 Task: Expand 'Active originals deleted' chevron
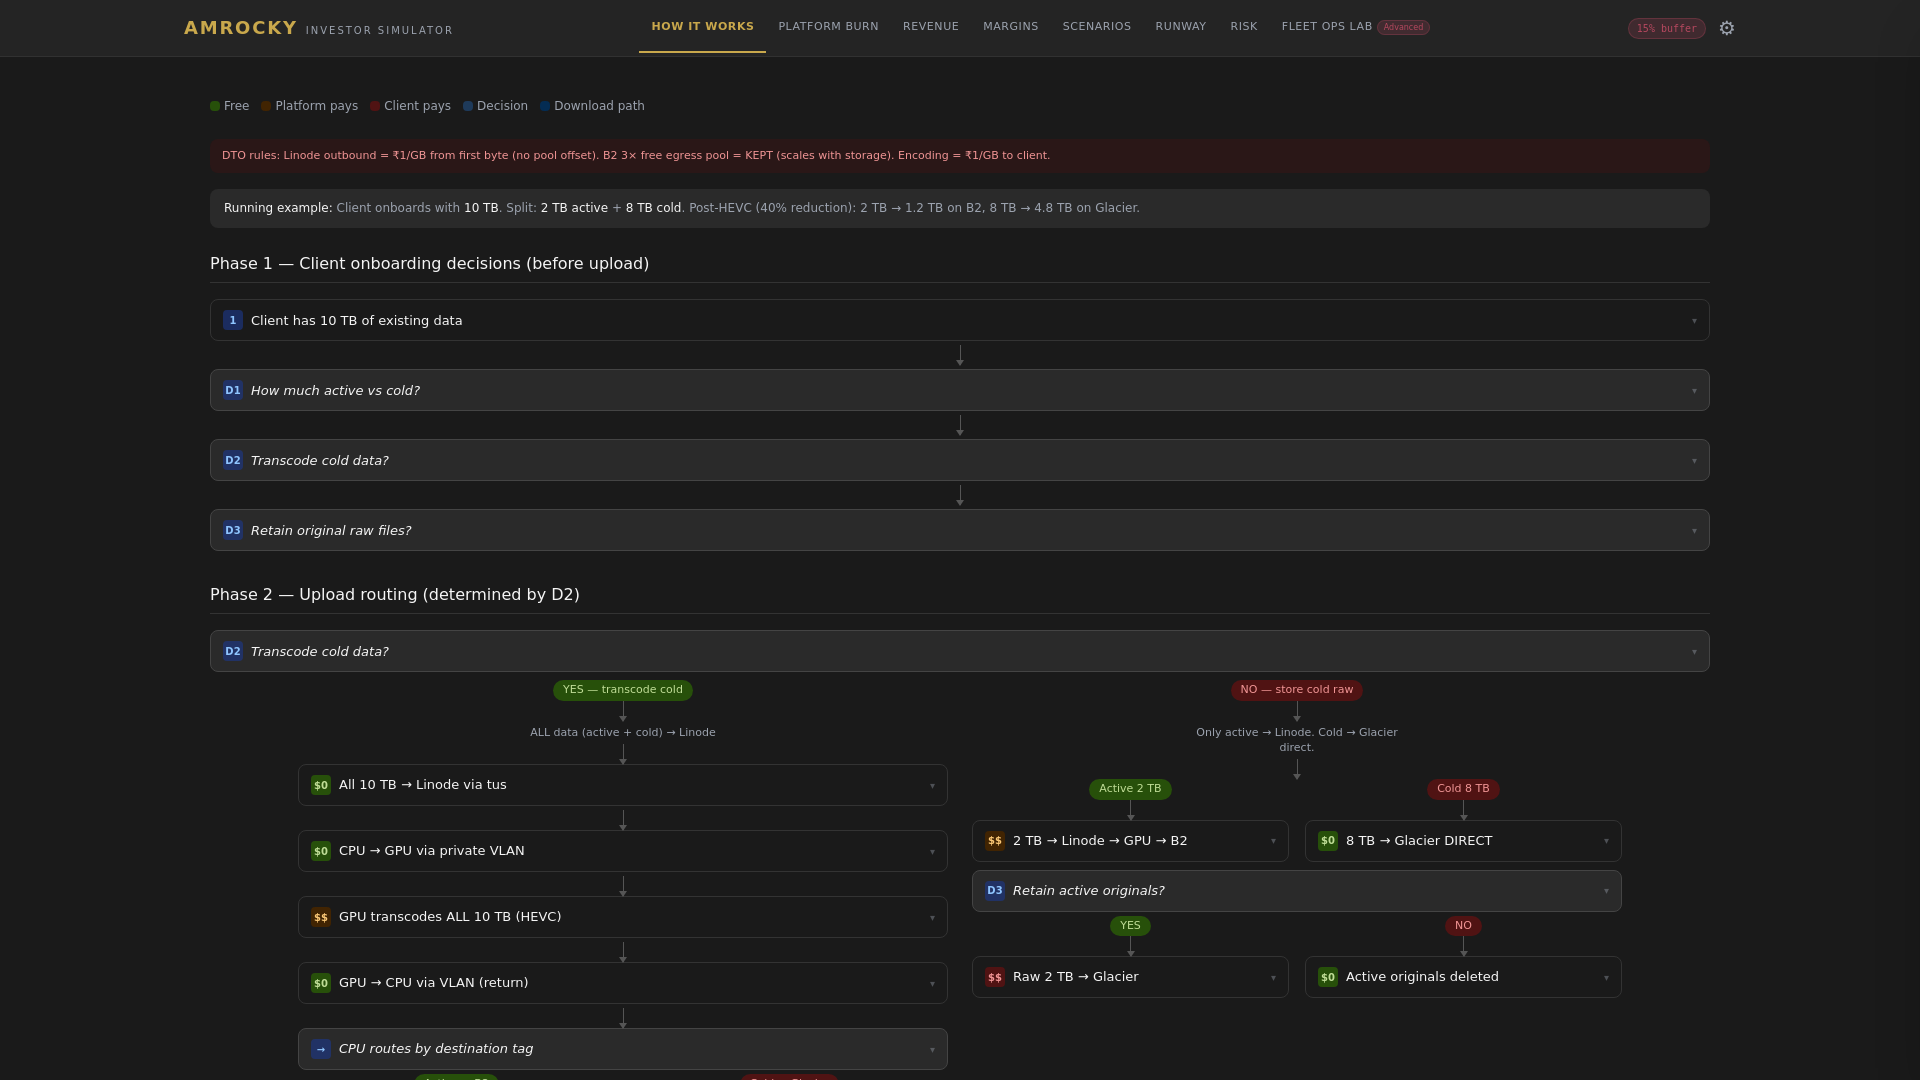[x=1606, y=978]
